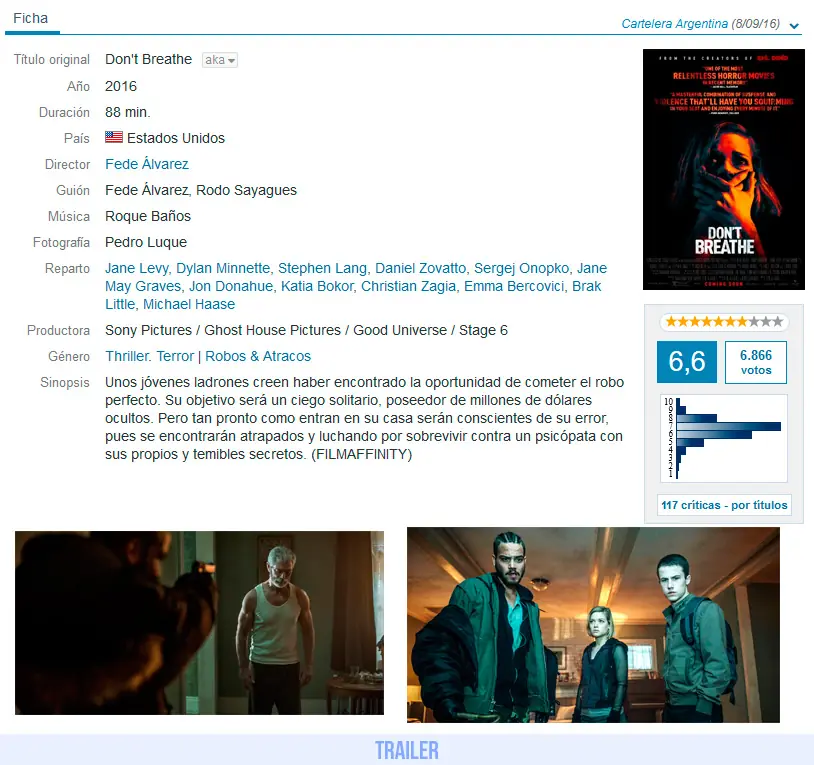
Task: Open the vote distribution histogram
Action: (x=724, y=439)
